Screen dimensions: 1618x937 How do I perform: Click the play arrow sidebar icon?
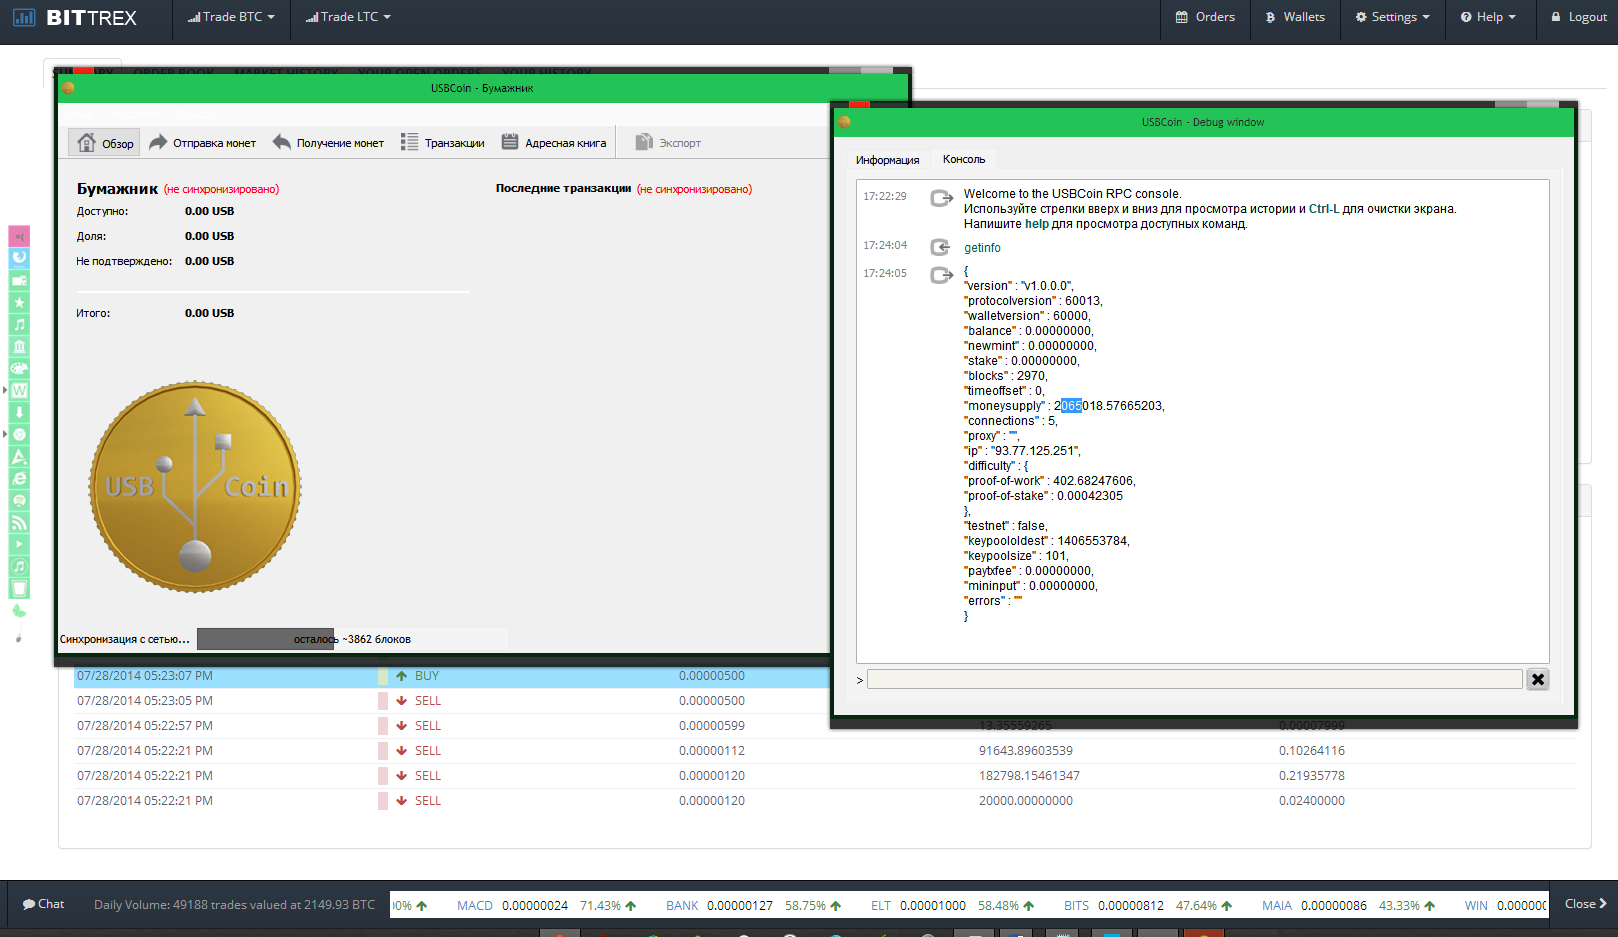click(x=19, y=544)
